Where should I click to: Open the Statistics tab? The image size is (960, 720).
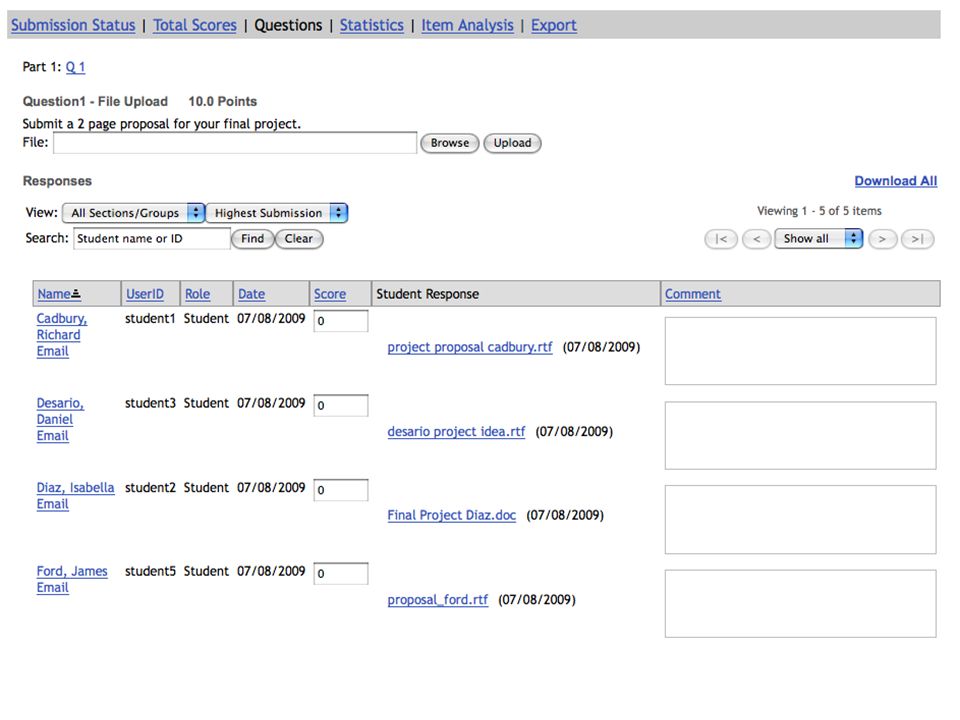pyautogui.click(x=372, y=25)
